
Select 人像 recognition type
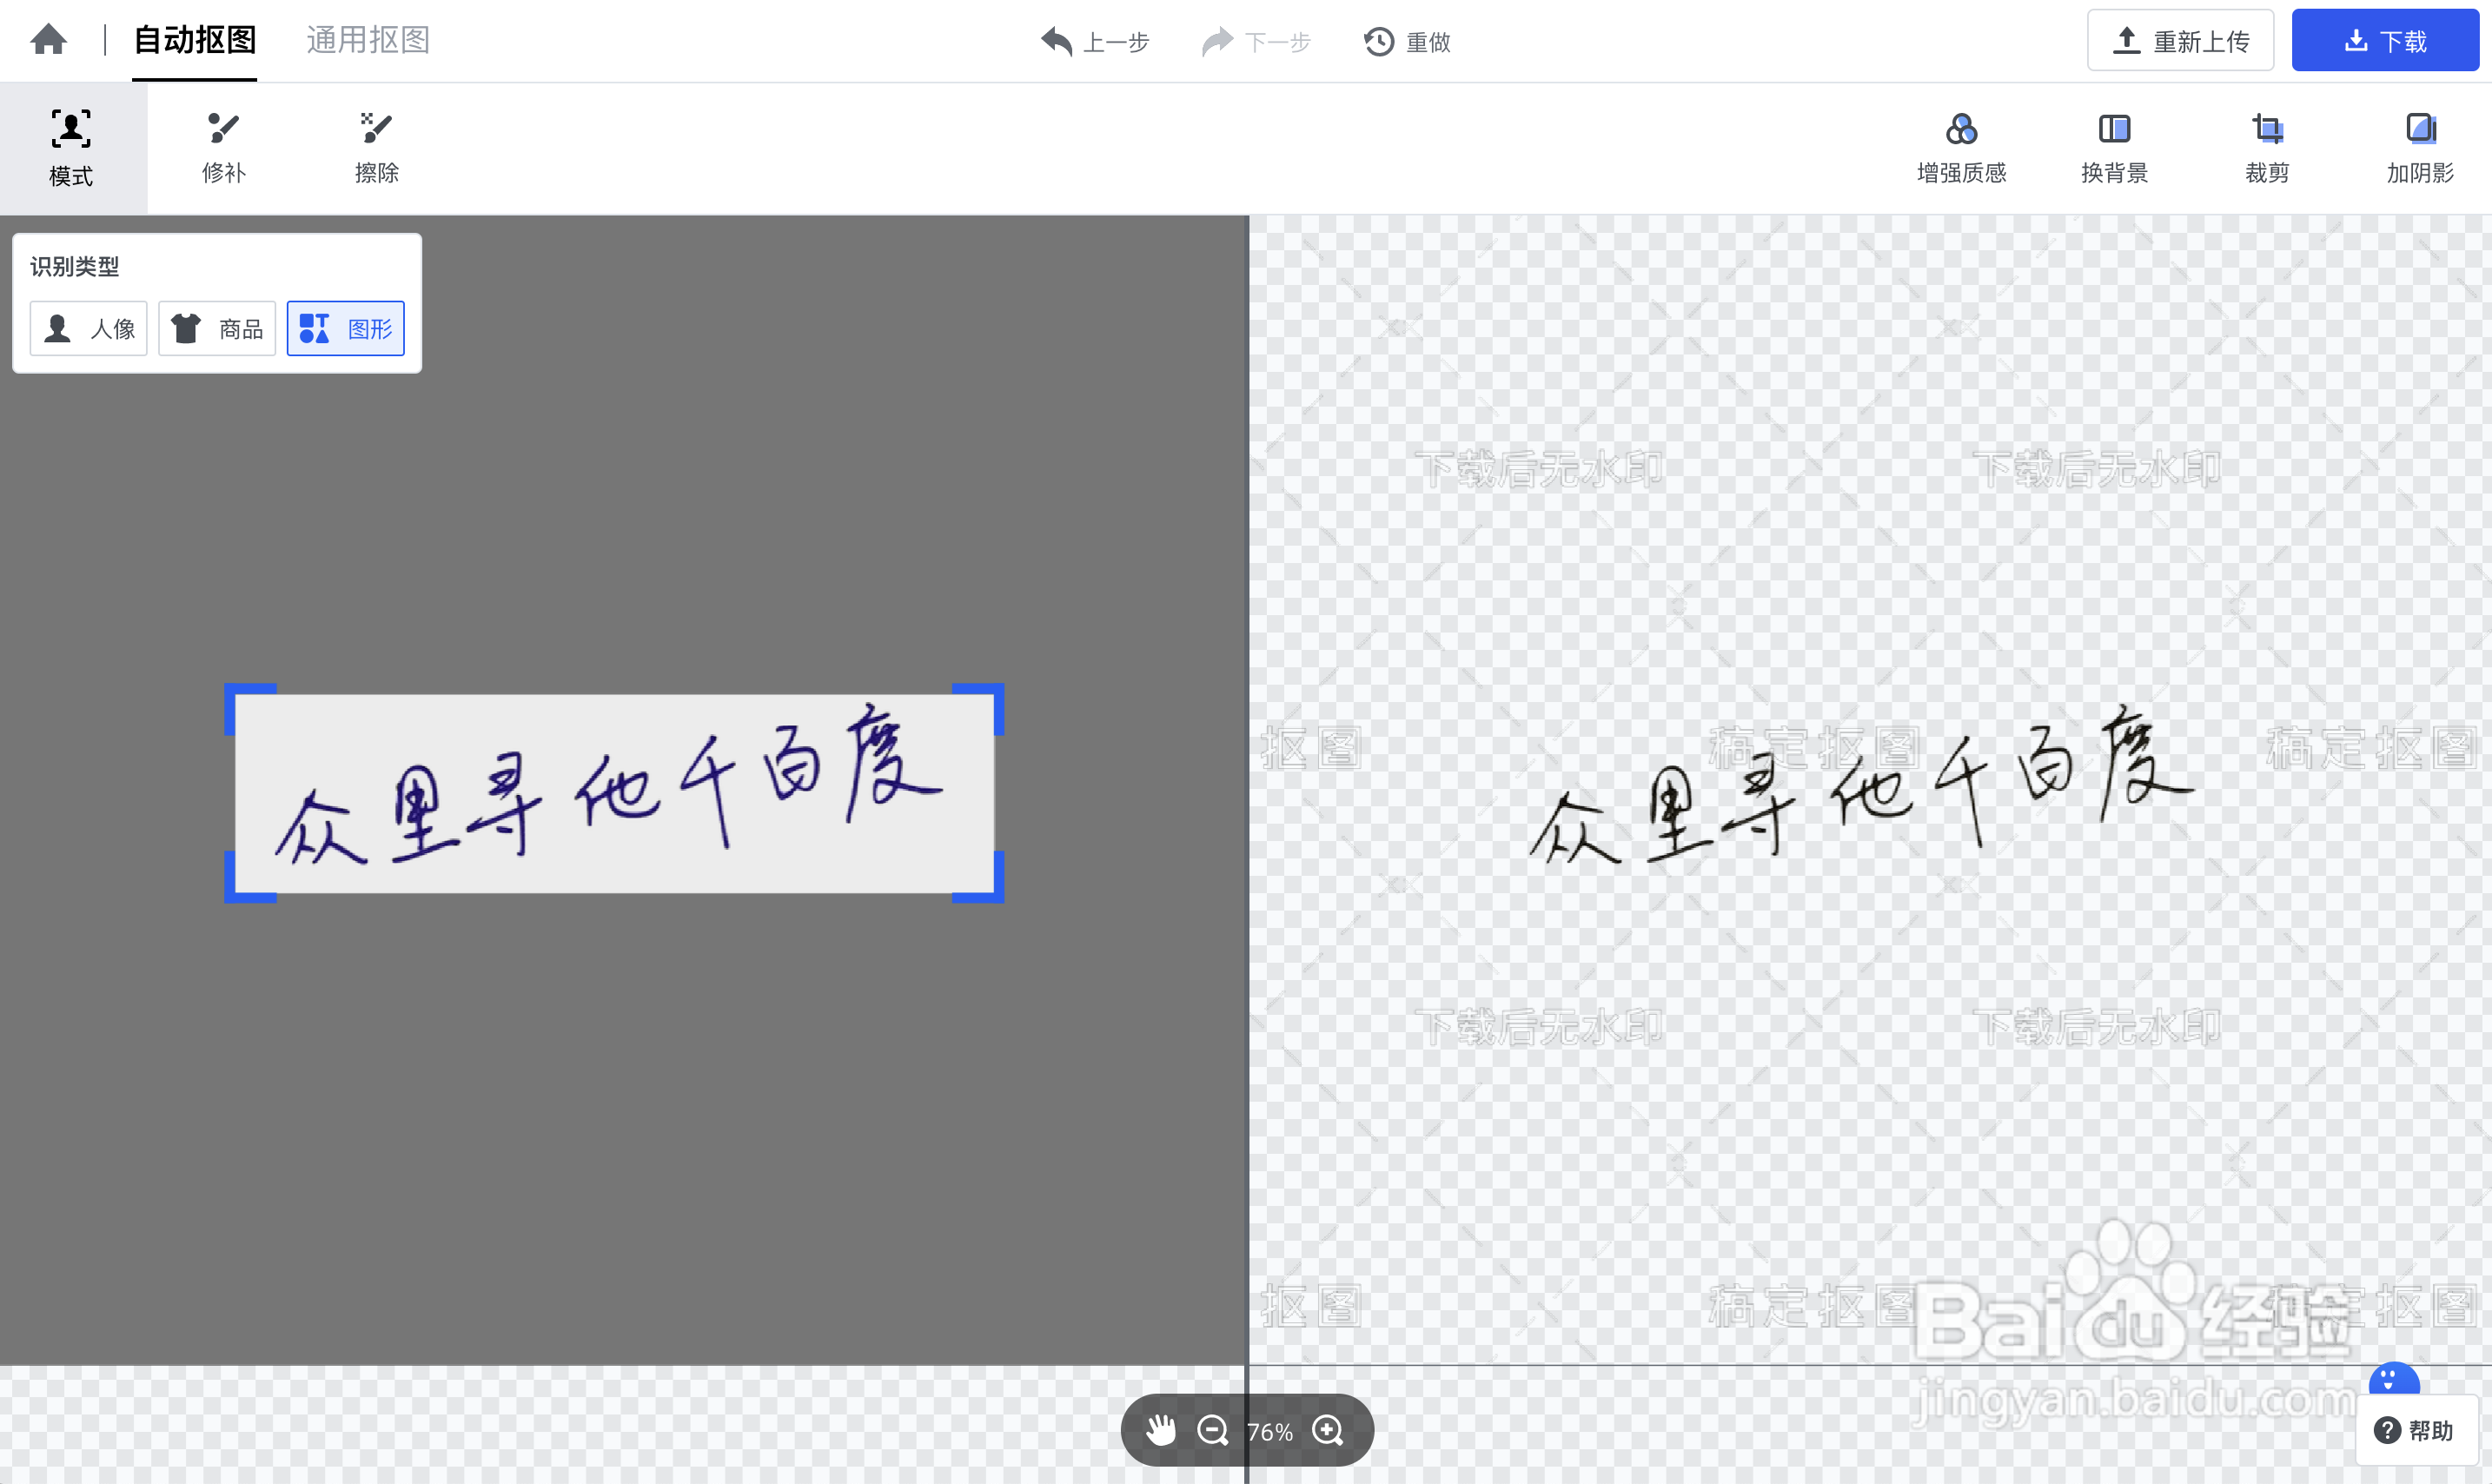click(x=88, y=328)
